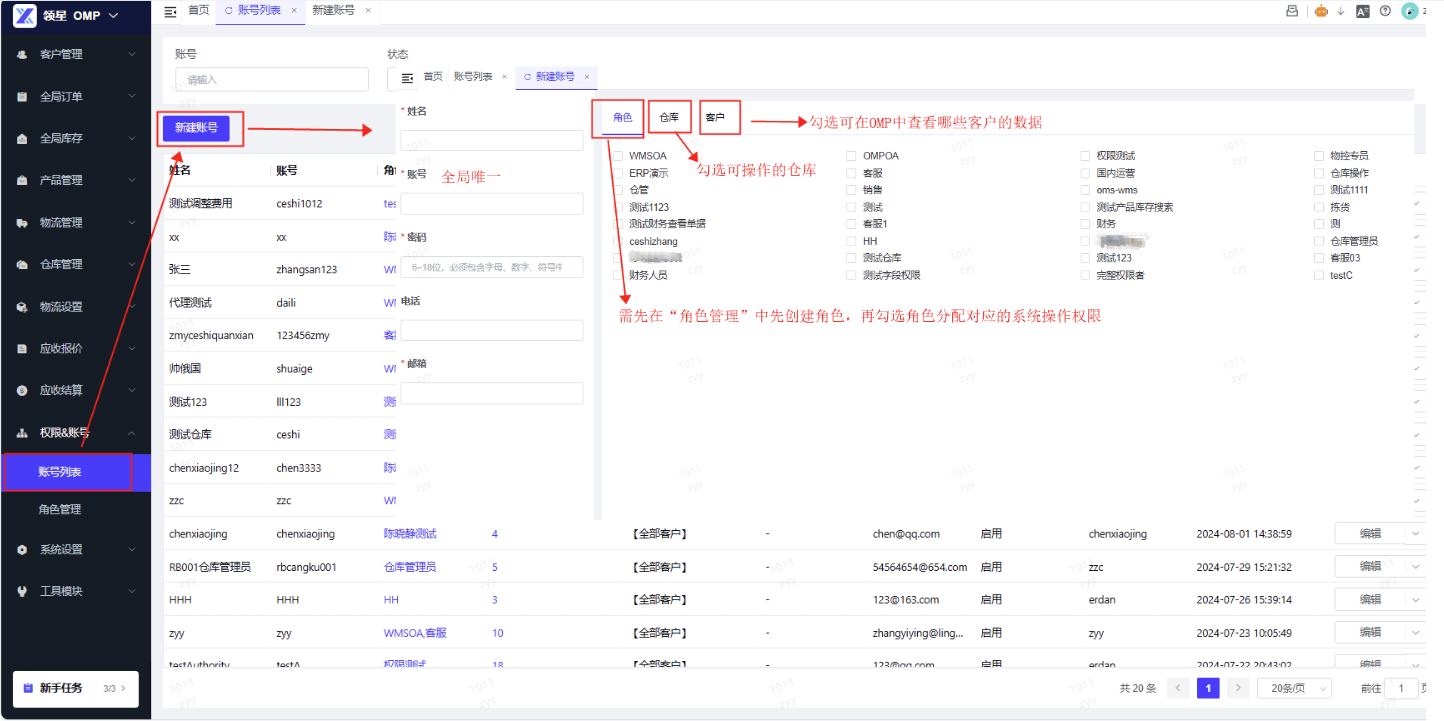
Task: Click the 仓库管理 sidebar icon
Action: [22, 265]
